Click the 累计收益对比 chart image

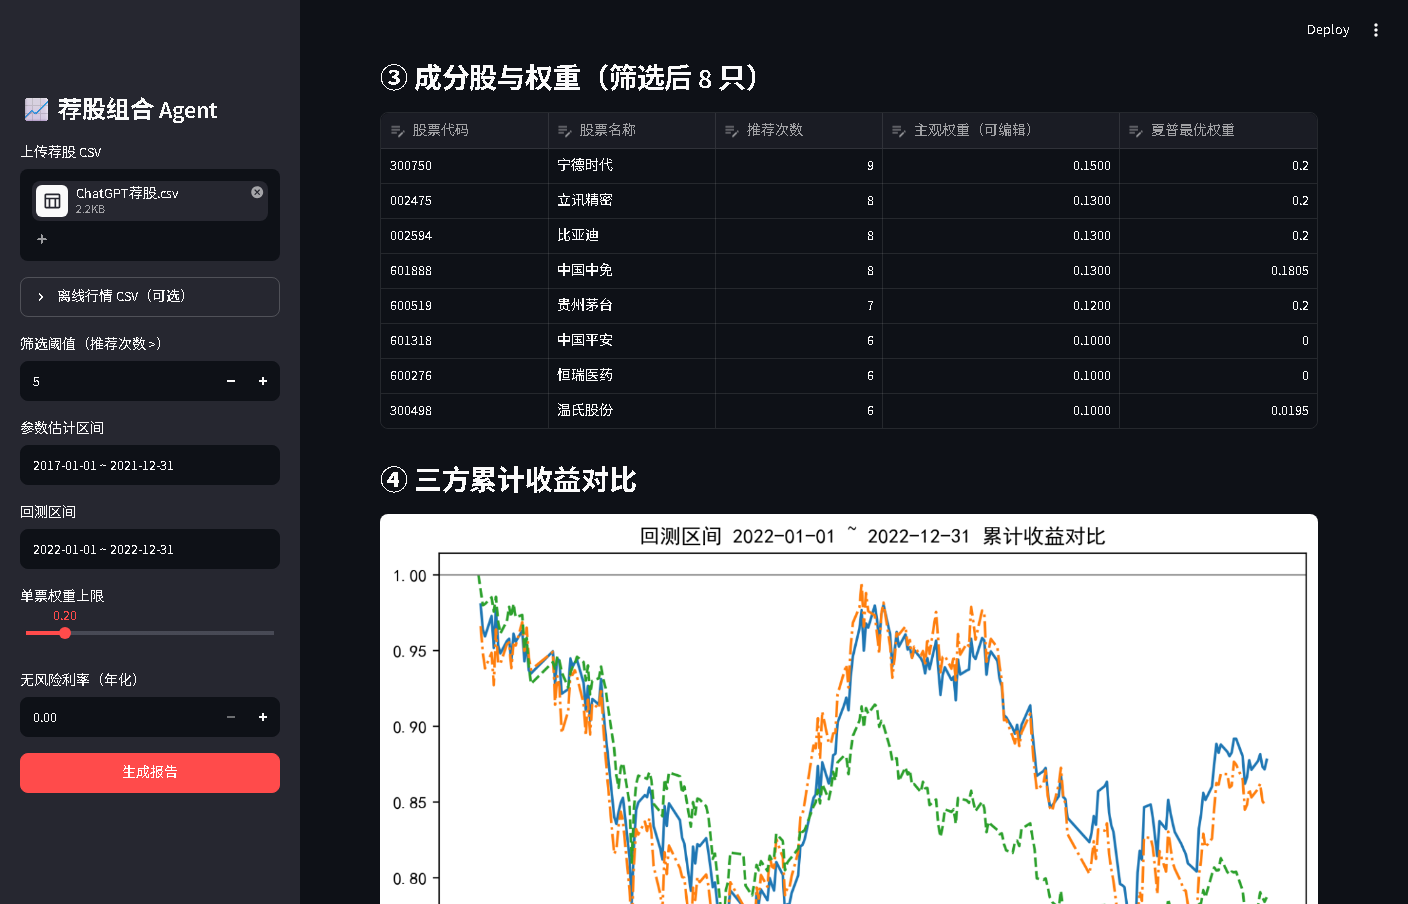point(849,710)
